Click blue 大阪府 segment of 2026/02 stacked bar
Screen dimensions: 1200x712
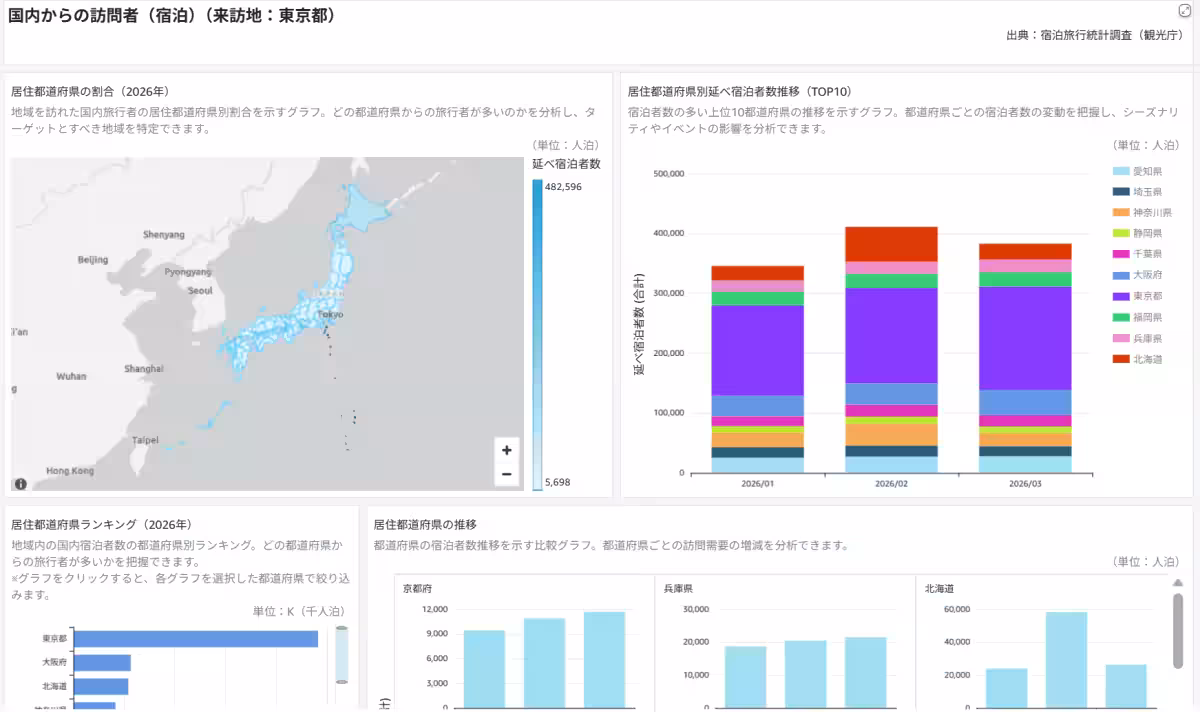click(x=892, y=394)
